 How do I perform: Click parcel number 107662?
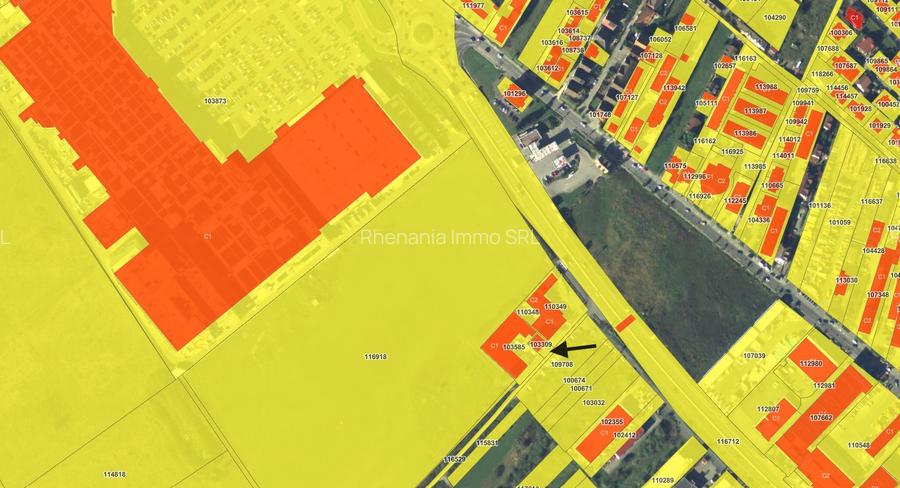[x=821, y=418]
